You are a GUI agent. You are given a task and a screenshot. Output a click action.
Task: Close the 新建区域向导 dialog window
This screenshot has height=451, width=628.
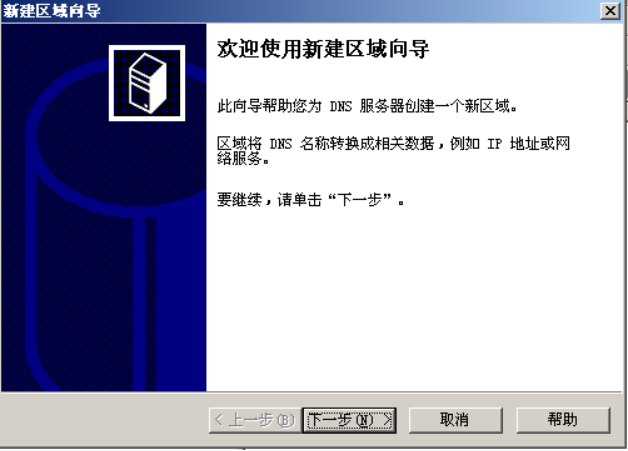pyautogui.click(x=610, y=11)
